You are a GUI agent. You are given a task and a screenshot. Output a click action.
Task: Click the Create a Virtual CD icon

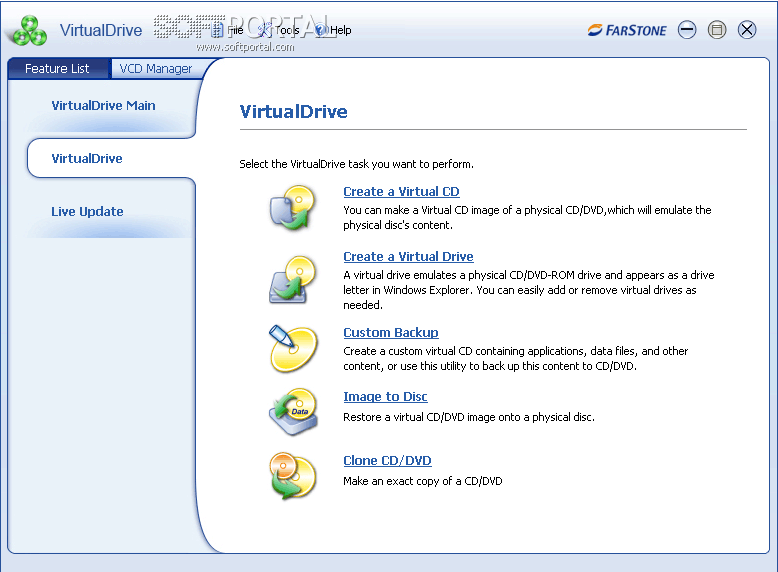pyautogui.click(x=292, y=208)
